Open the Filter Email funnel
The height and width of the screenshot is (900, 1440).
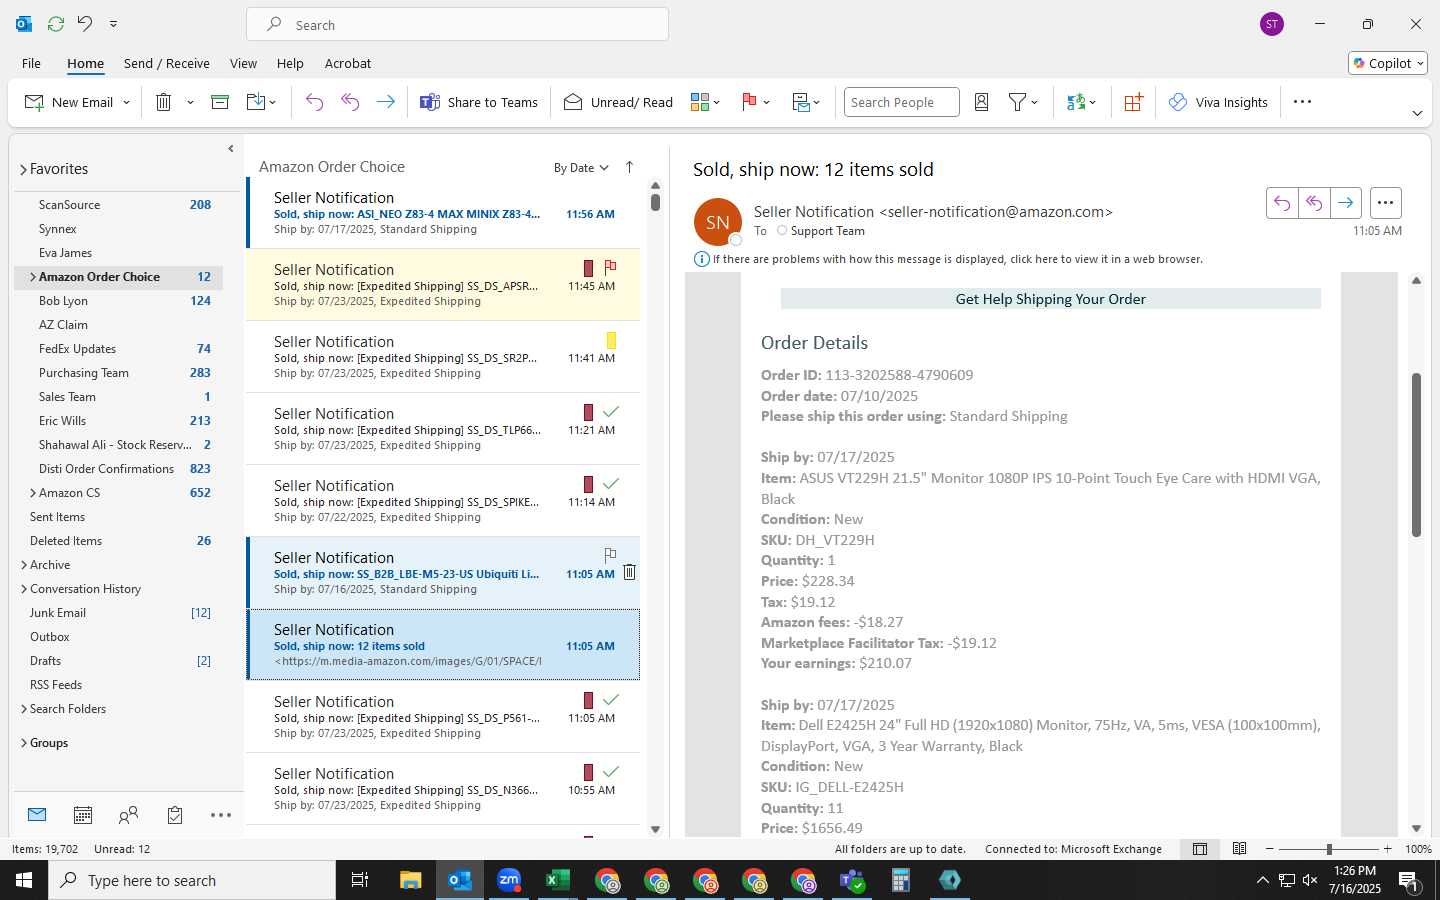pyautogui.click(x=1023, y=102)
